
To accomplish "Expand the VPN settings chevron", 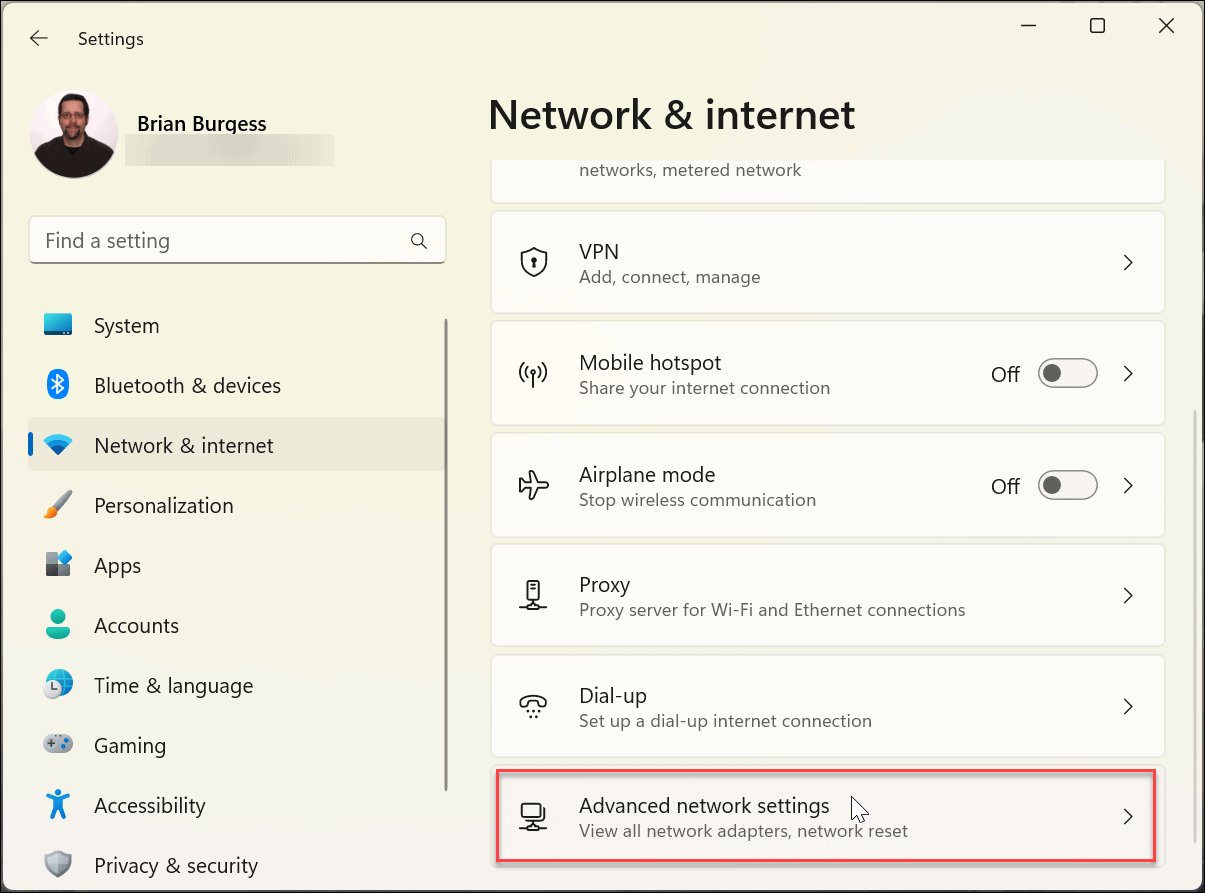I will pos(1128,262).
